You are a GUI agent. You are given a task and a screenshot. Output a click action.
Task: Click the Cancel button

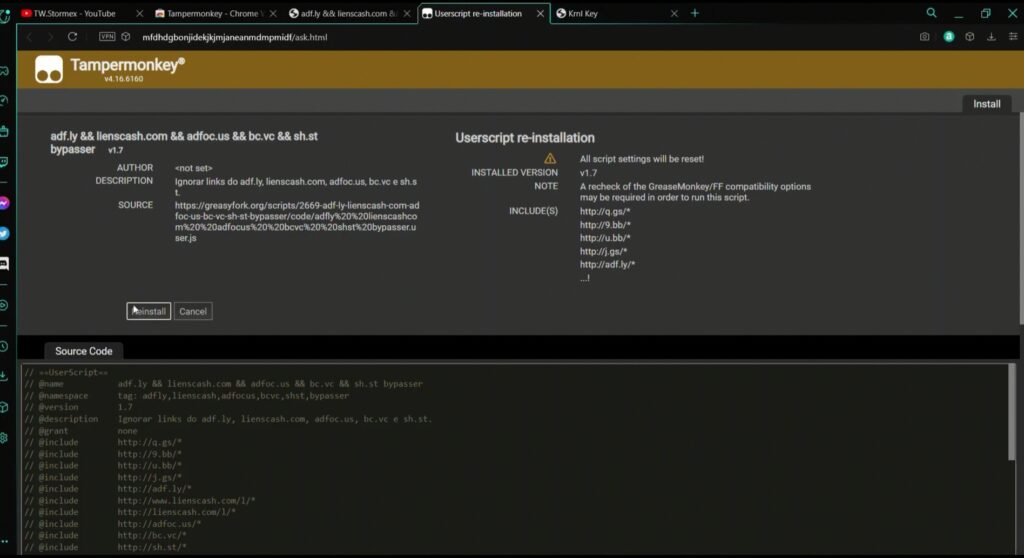[193, 311]
